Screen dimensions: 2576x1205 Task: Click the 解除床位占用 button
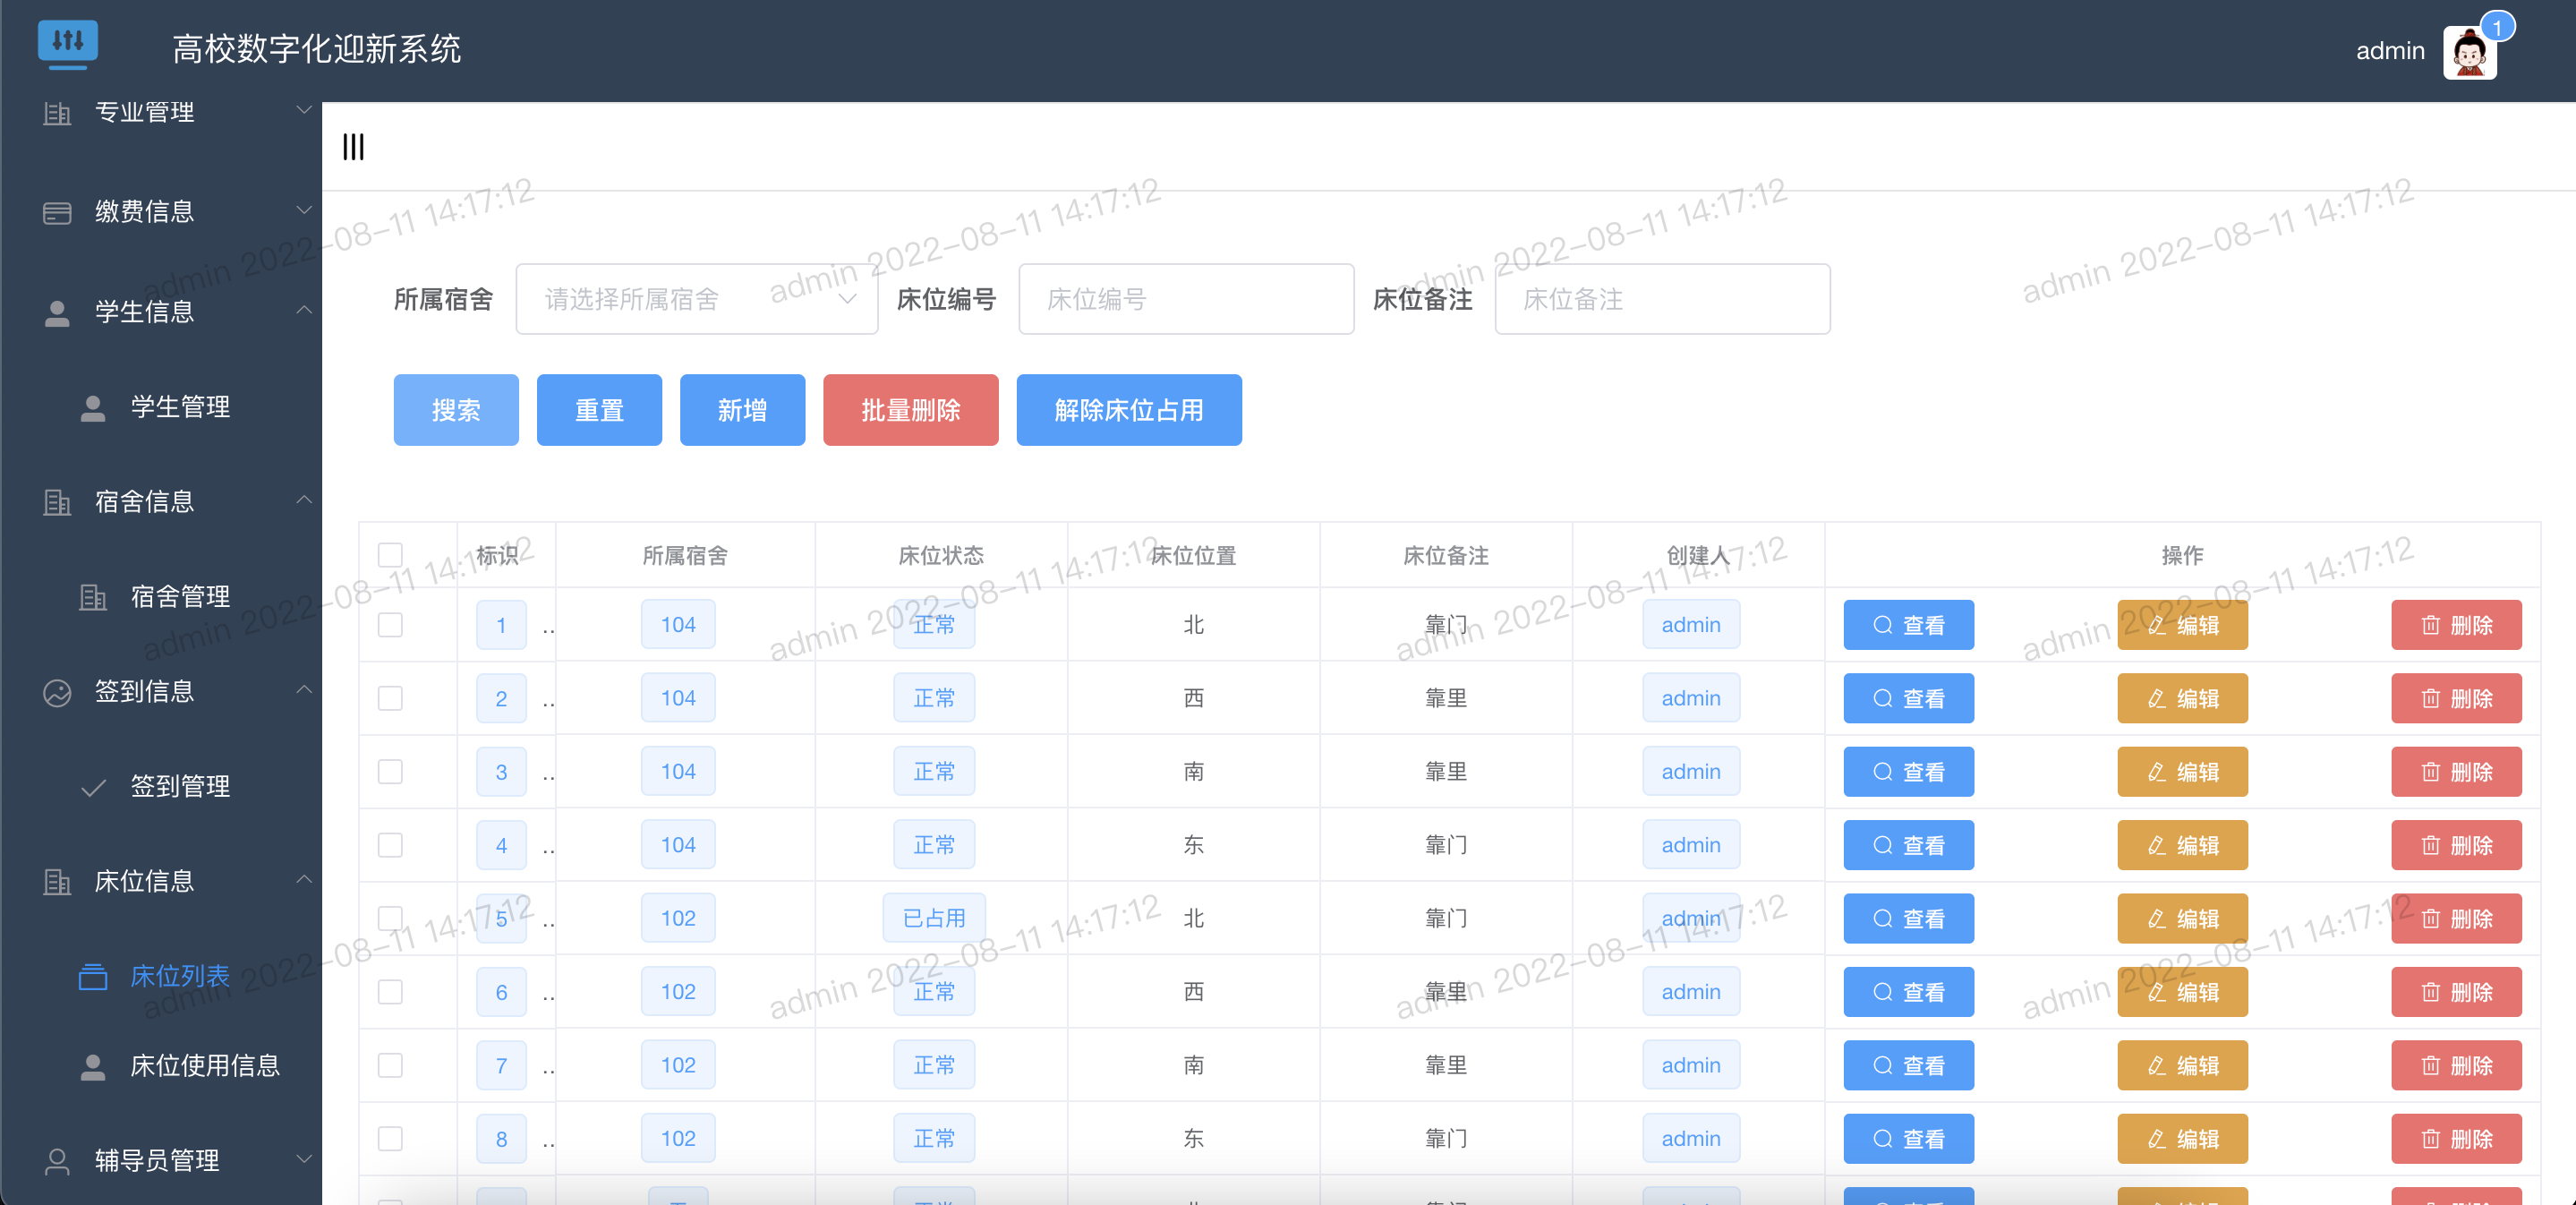pyautogui.click(x=1128, y=410)
